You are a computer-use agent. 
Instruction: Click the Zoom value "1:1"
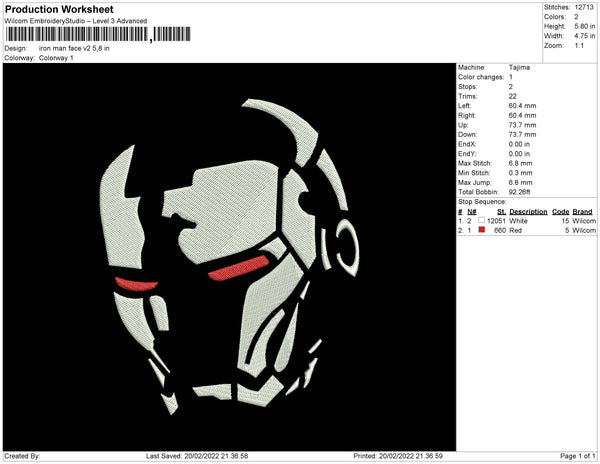pyautogui.click(x=579, y=46)
